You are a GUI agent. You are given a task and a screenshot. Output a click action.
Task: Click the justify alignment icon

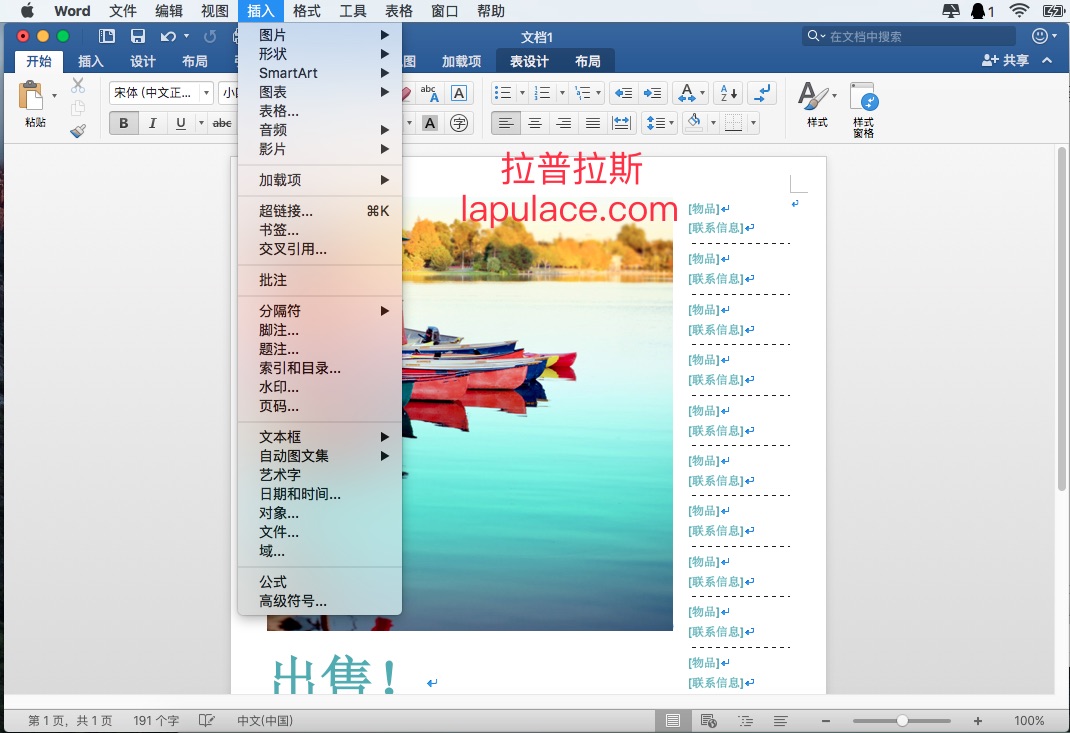coord(593,123)
